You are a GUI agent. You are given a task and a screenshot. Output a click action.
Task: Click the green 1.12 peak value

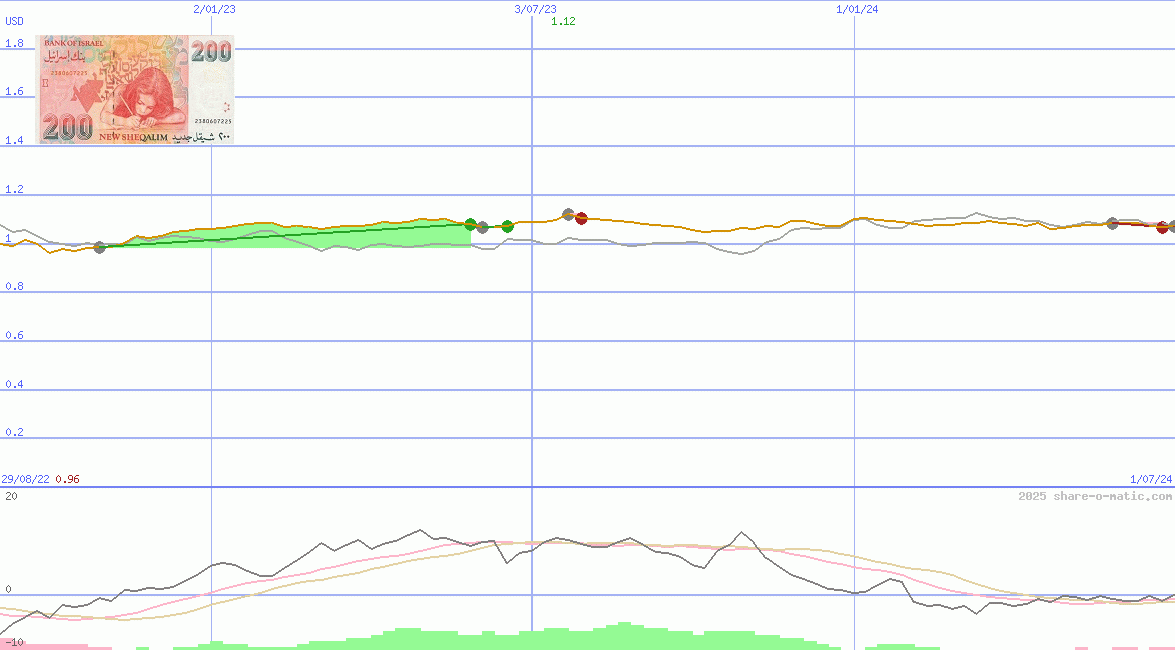564,21
